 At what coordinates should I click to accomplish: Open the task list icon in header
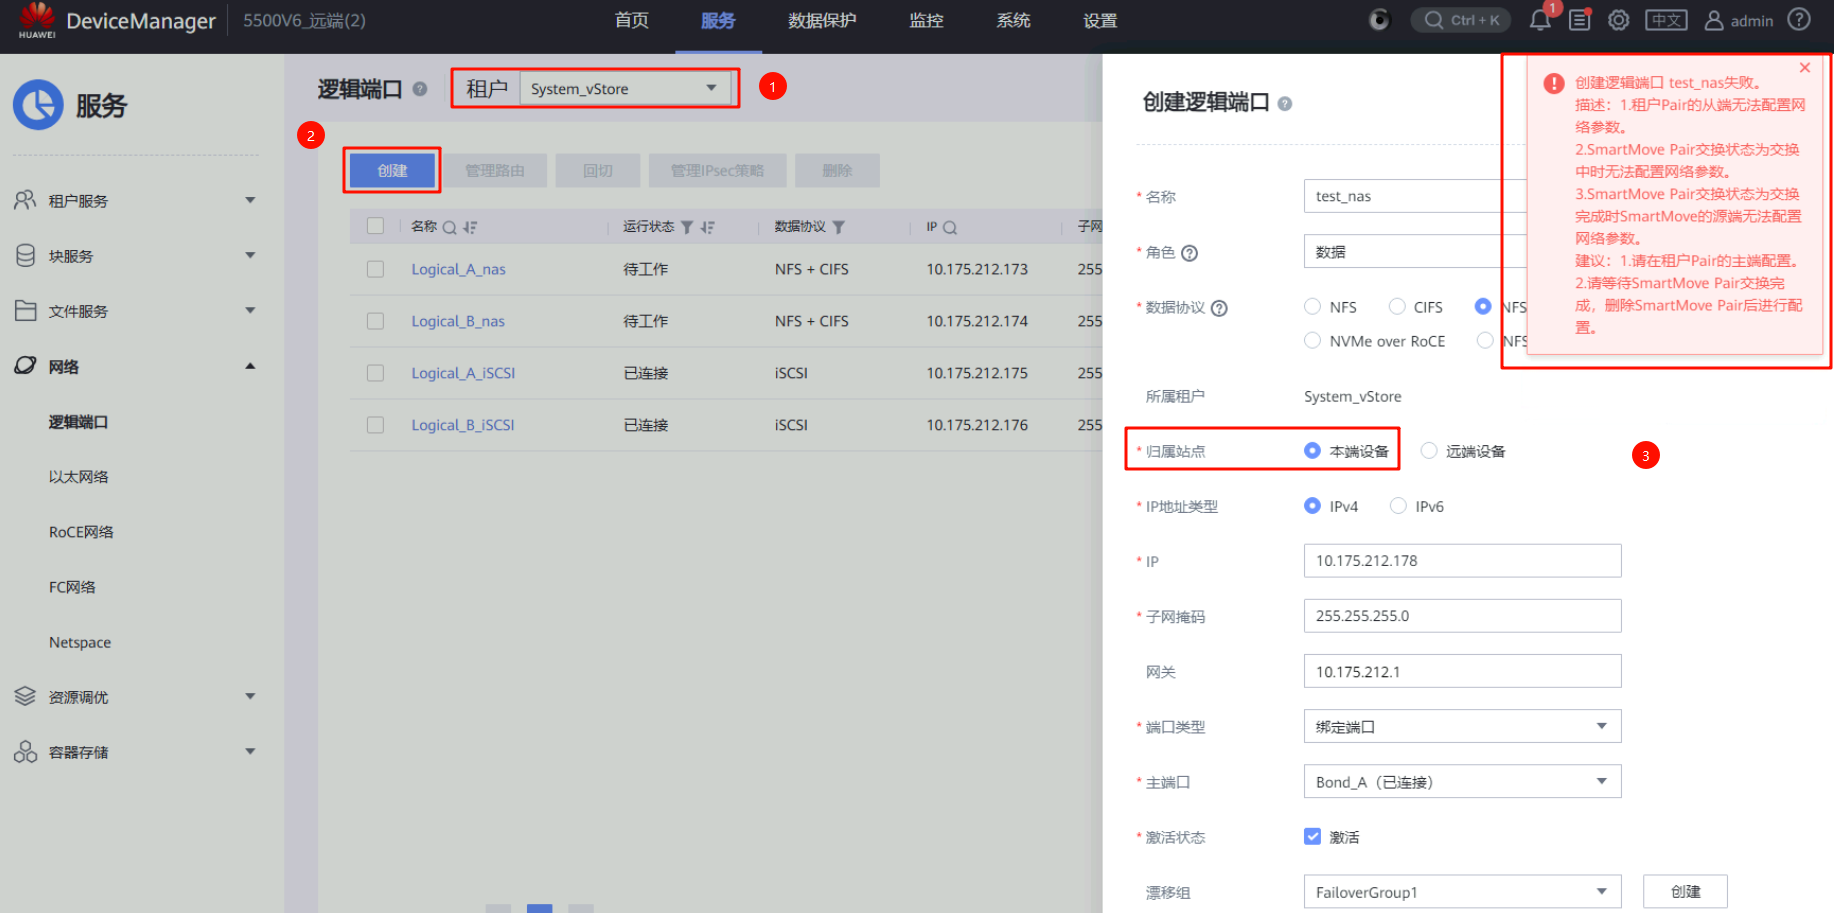[x=1579, y=20]
